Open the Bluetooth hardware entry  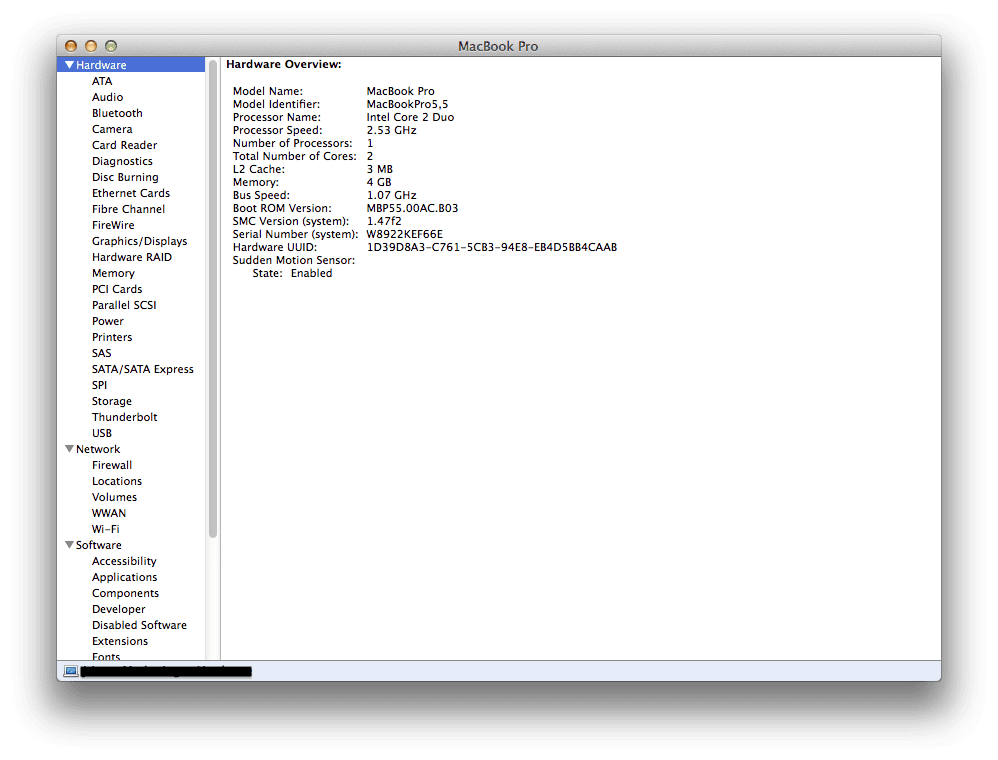point(117,113)
